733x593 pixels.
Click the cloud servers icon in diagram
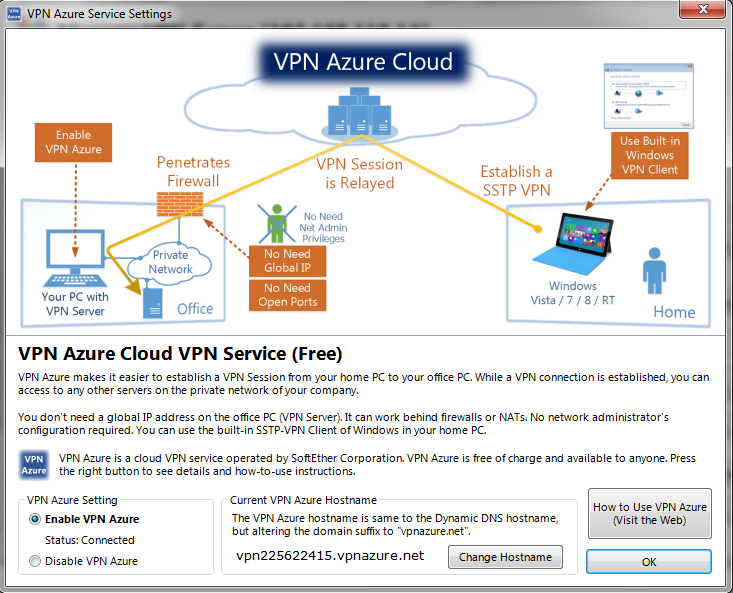359,111
